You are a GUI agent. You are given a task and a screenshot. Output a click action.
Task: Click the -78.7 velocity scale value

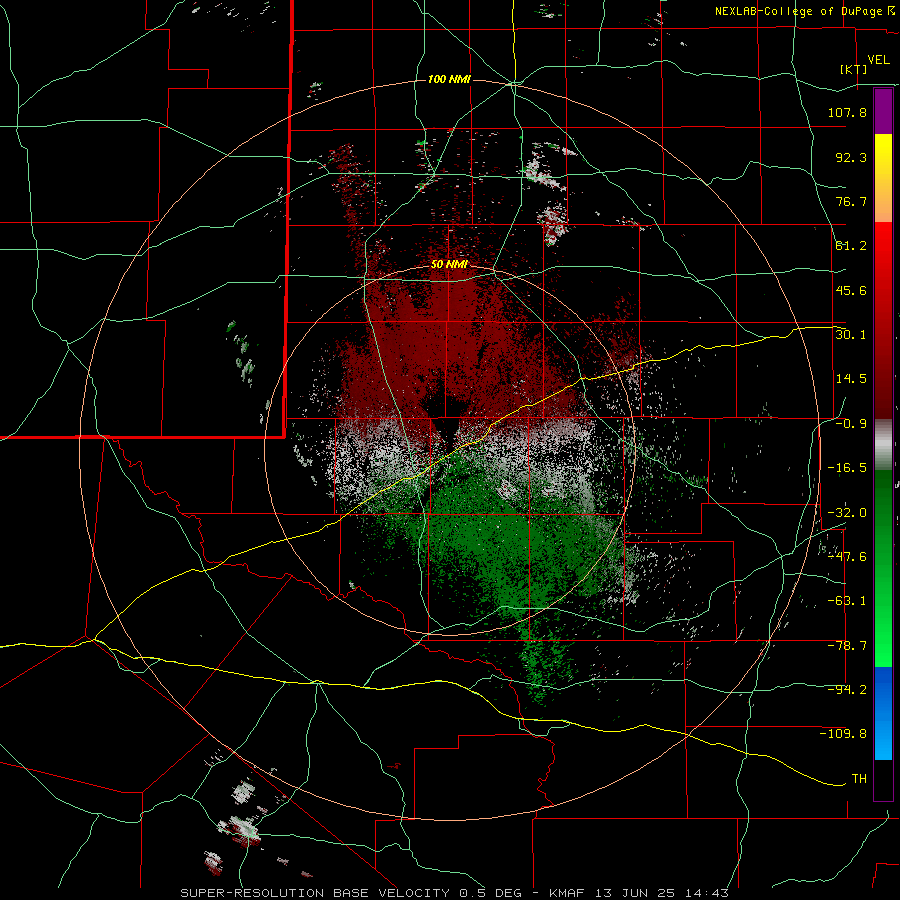pyautogui.click(x=847, y=646)
